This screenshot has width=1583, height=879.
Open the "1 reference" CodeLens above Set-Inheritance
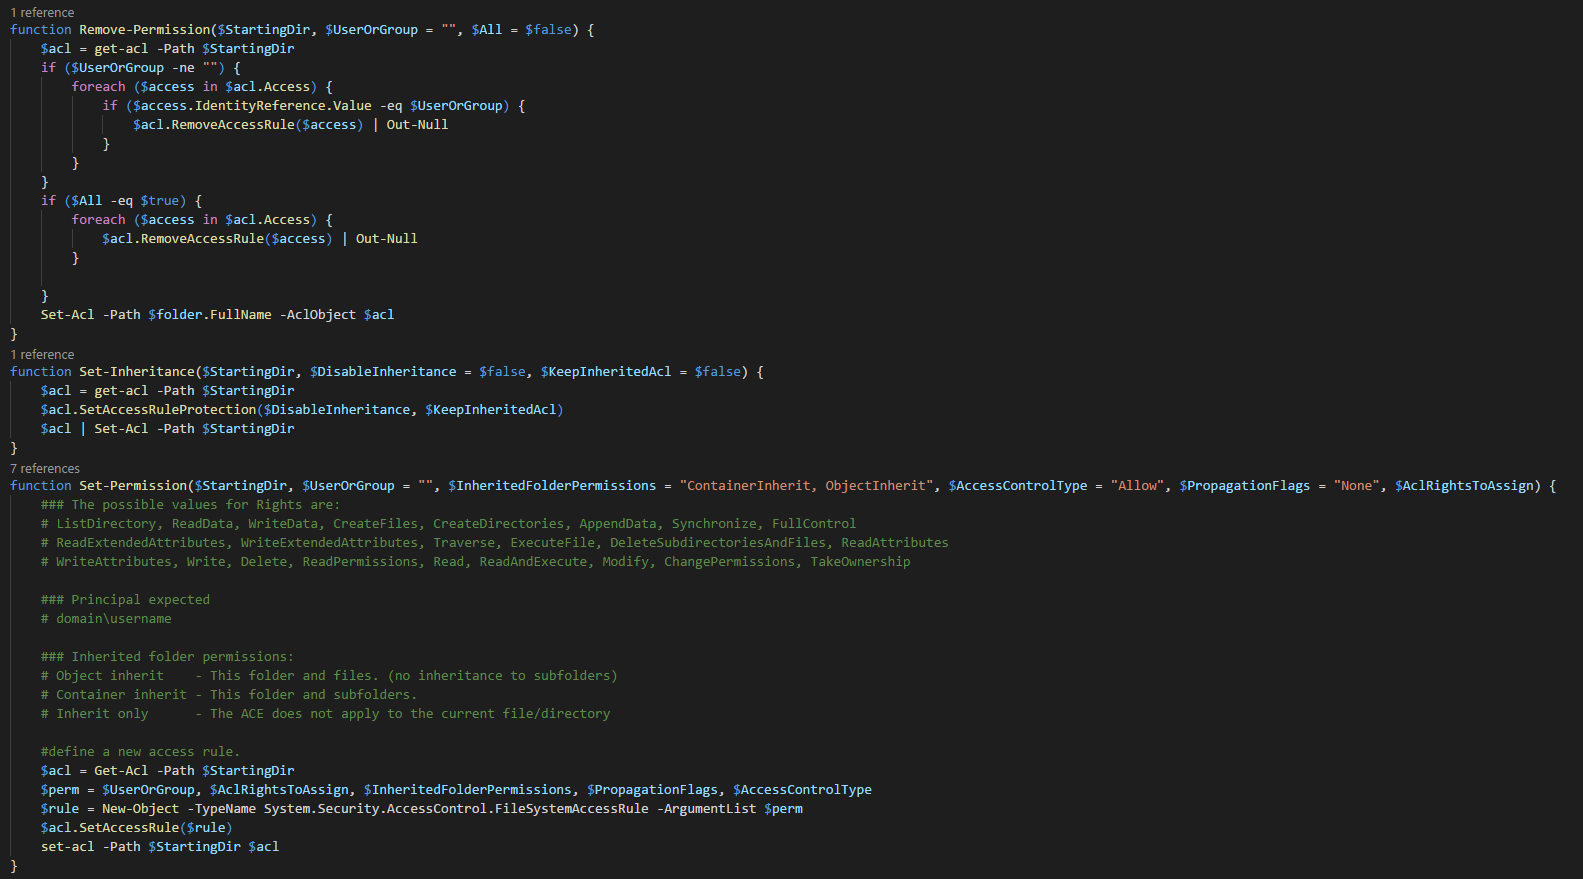pyautogui.click(x=42, y=354)
